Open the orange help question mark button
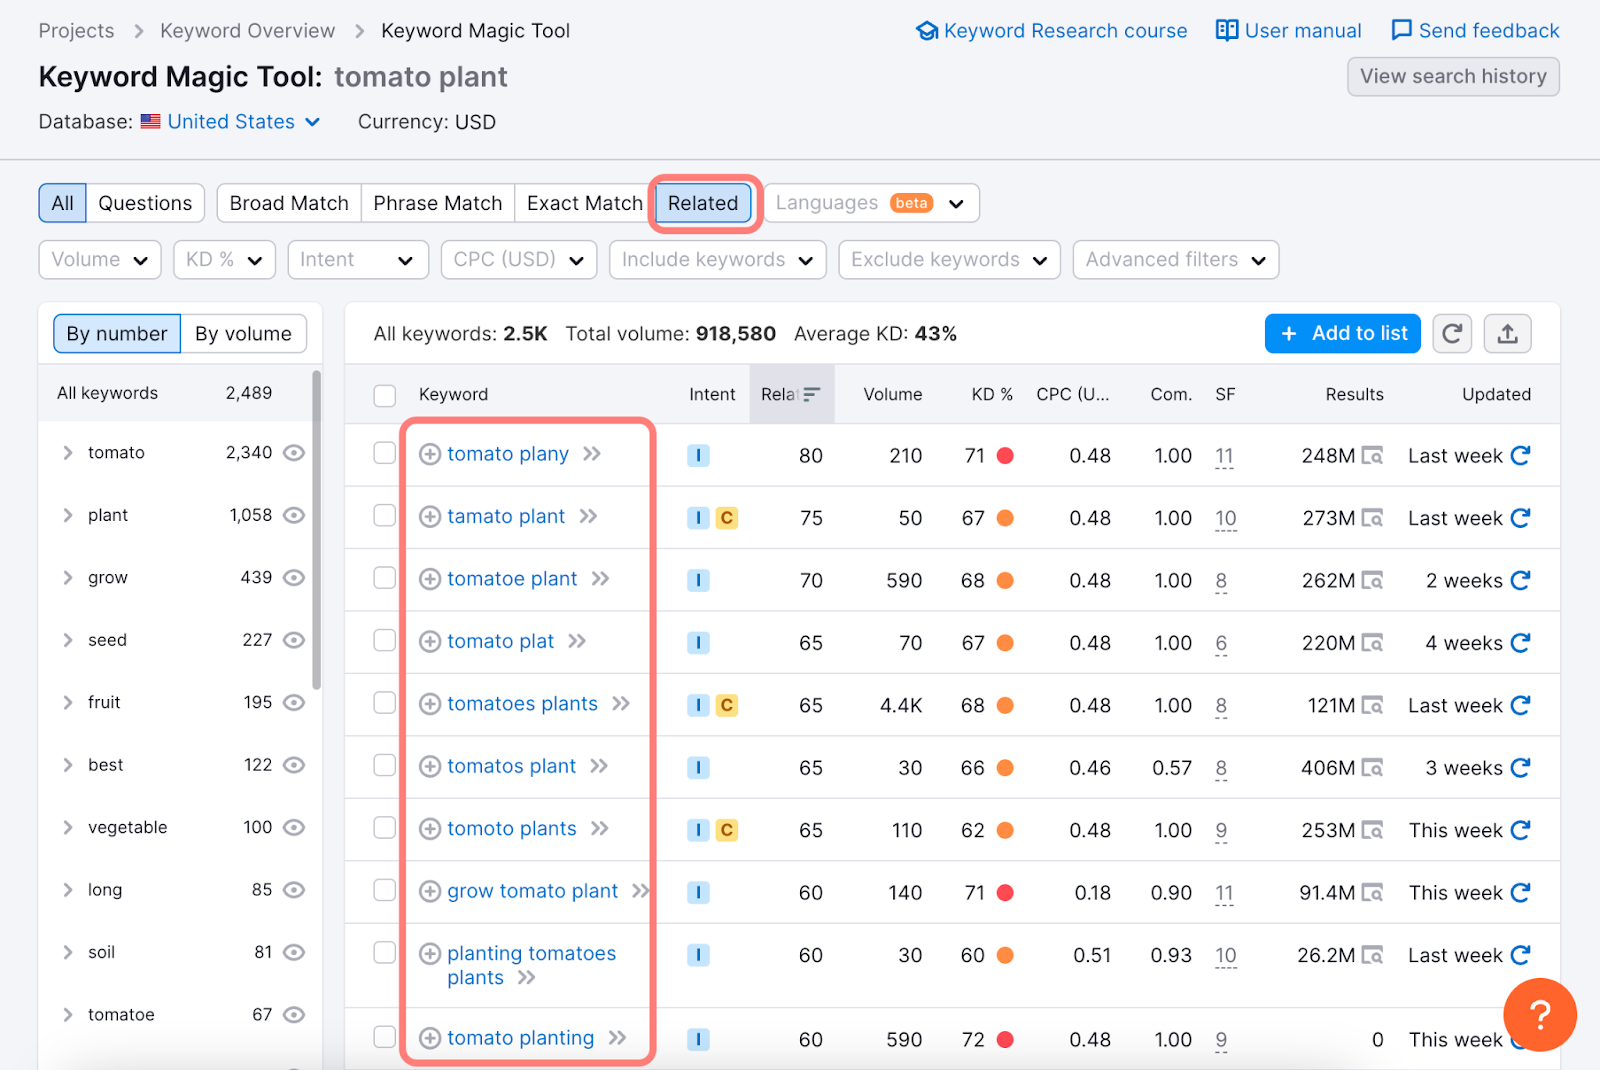1600x1070 pixels. [1540, 1014]
